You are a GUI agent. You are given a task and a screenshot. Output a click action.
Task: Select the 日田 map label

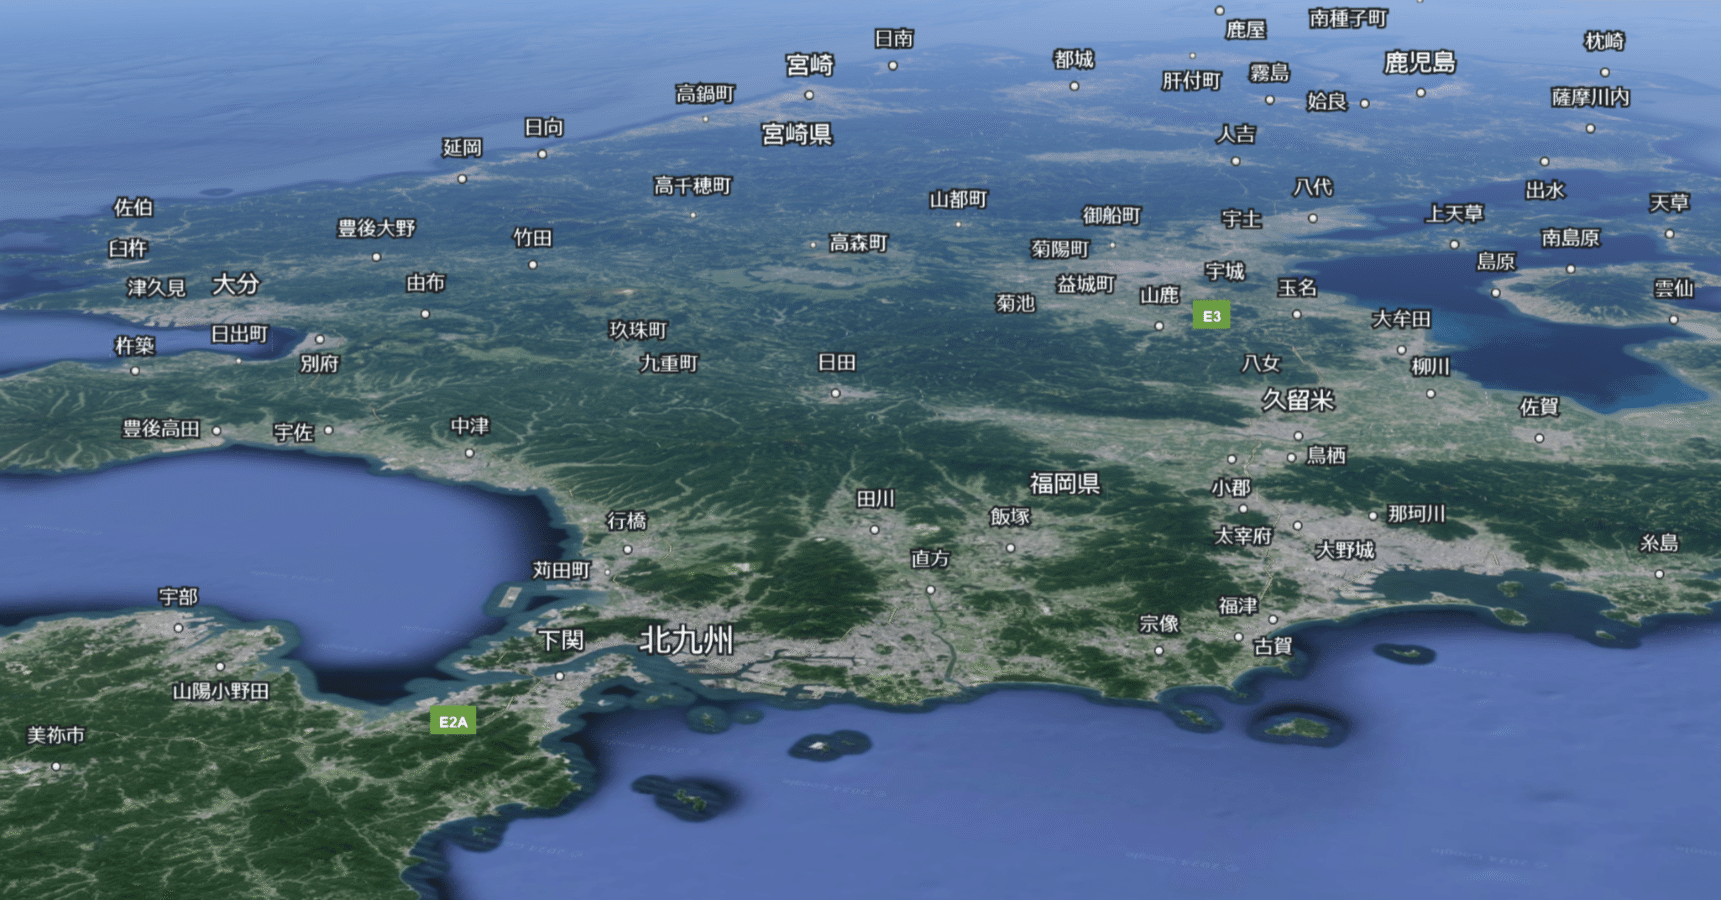[x=837, y=363]
